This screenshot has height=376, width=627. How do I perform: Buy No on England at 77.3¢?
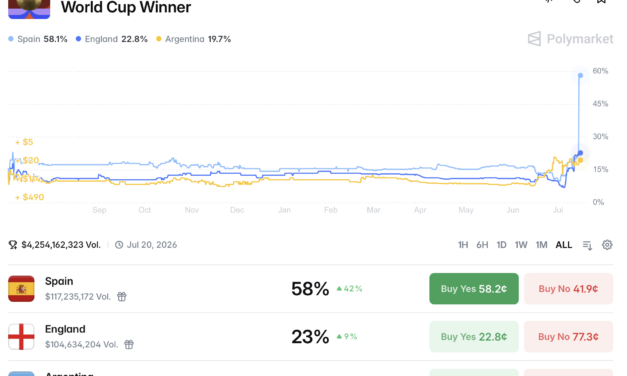[x=568, y=337]
